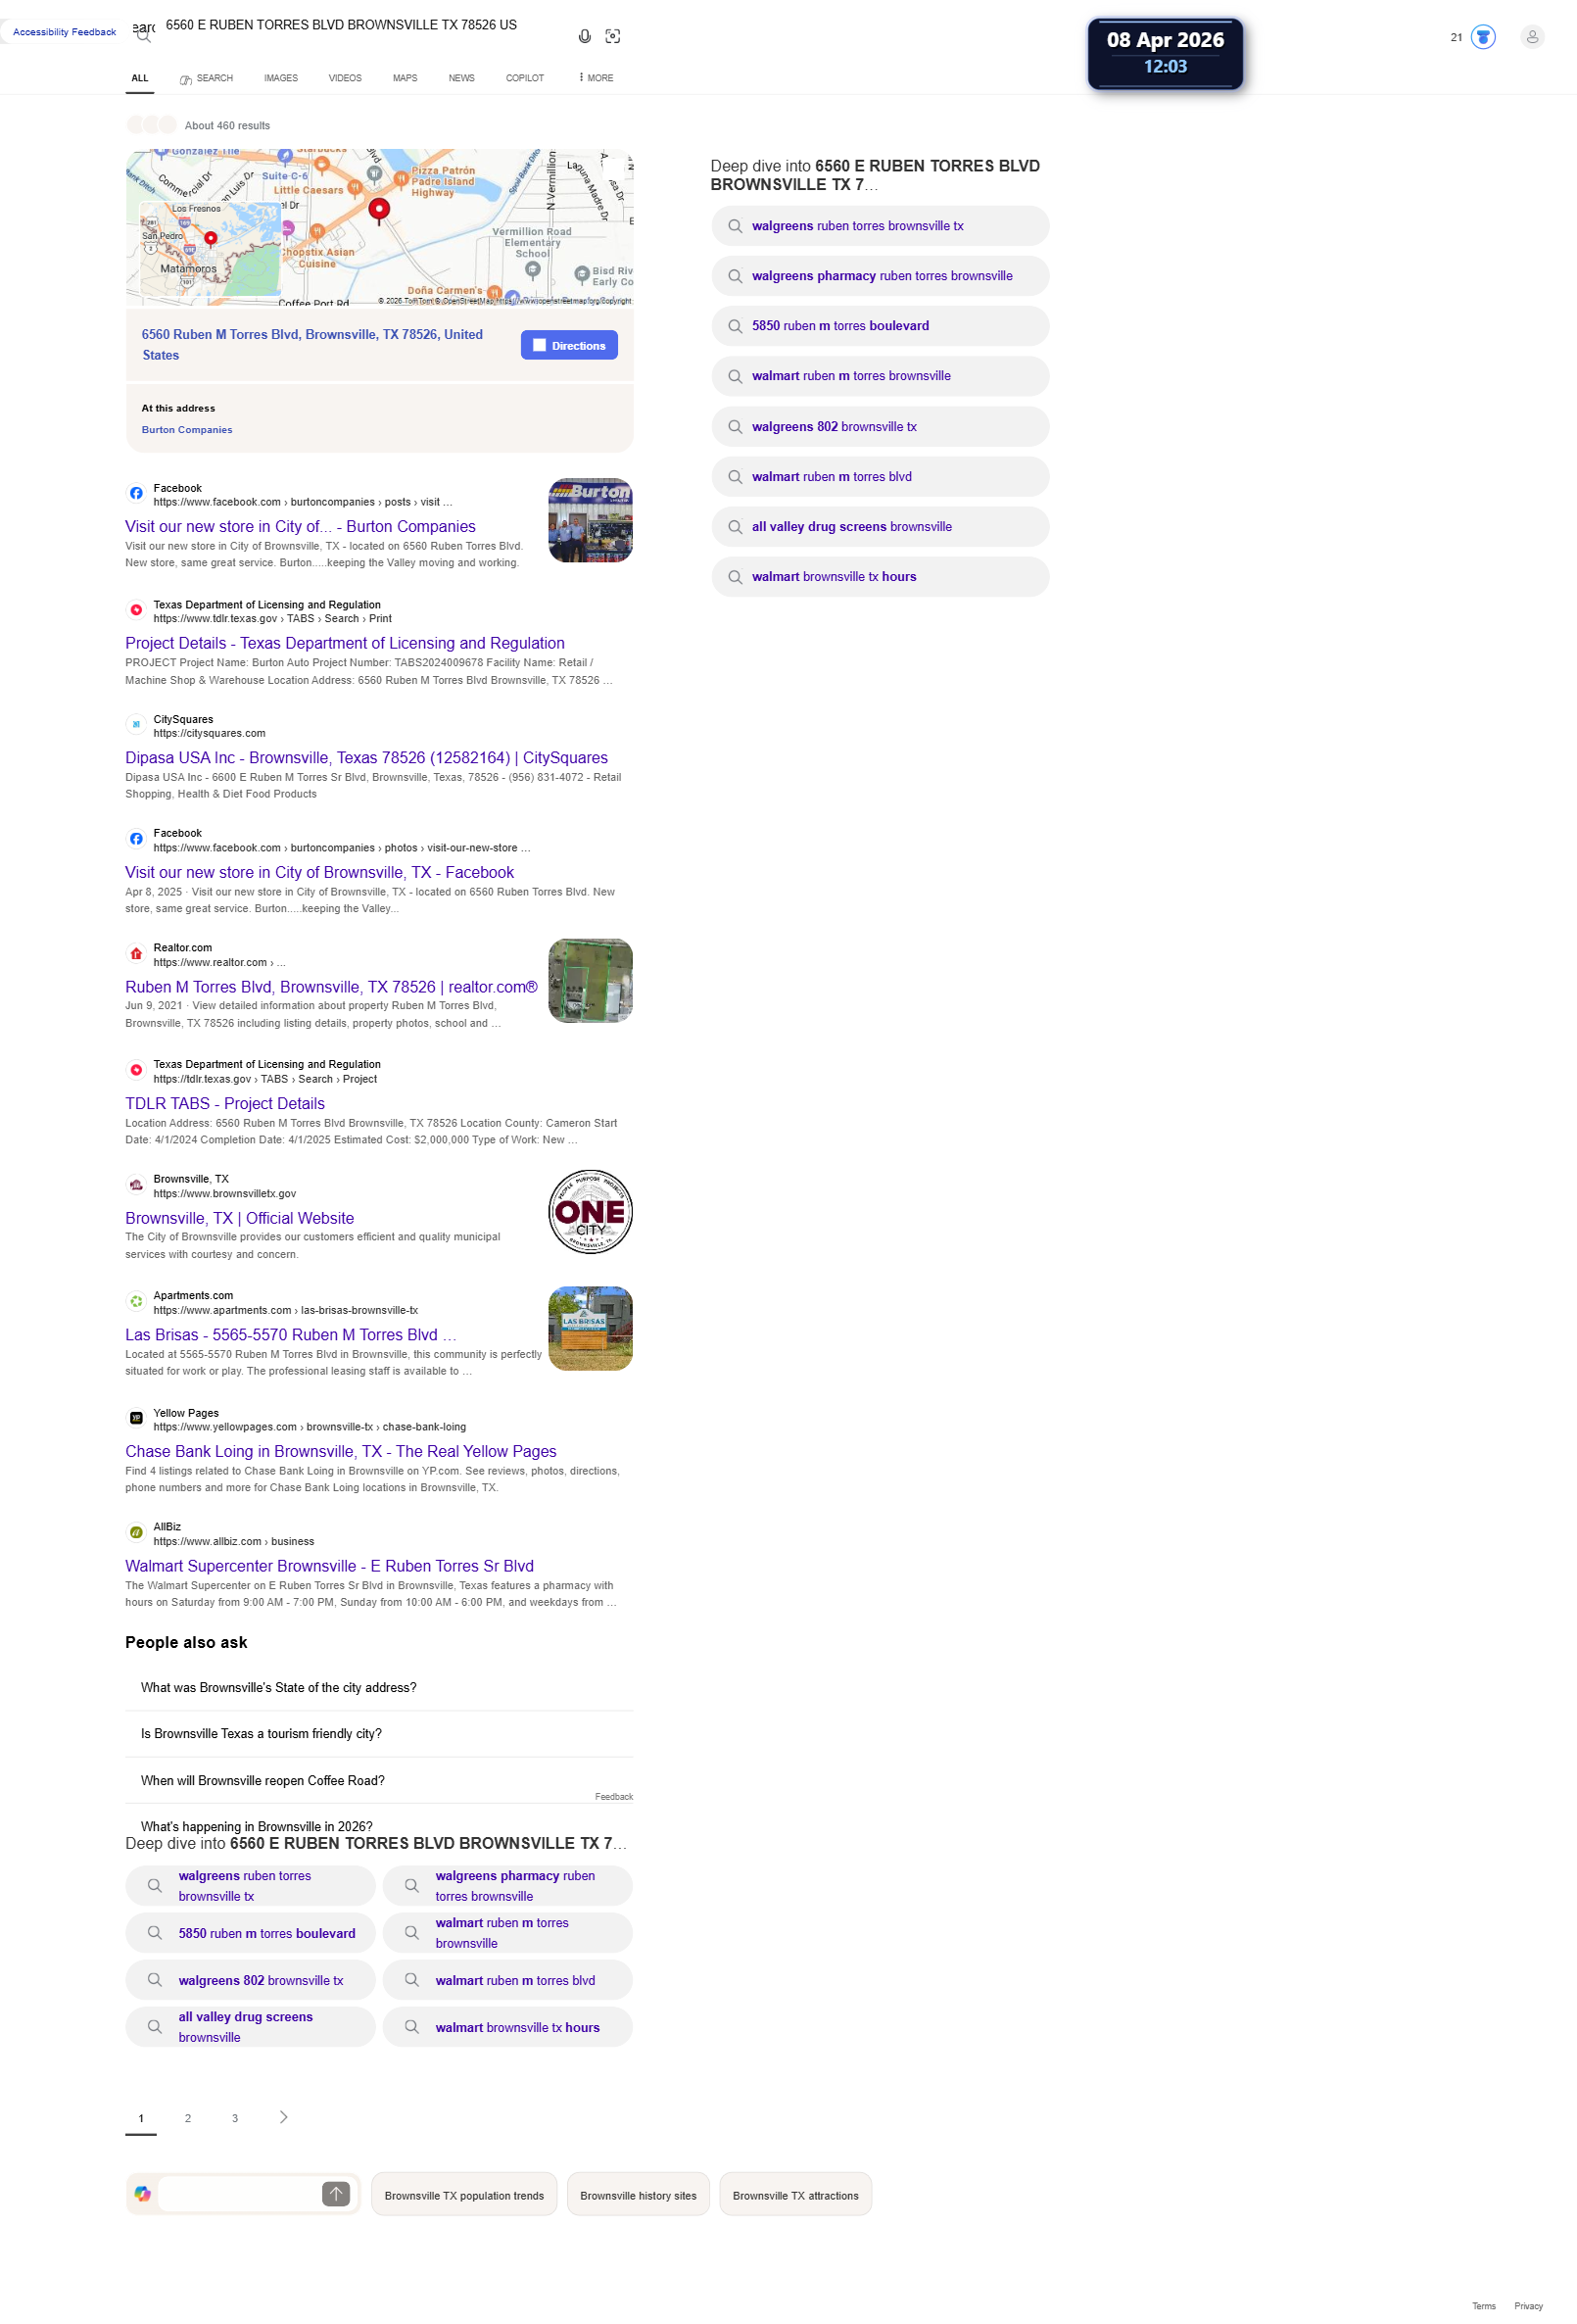Click the Directions button
The height and width of the screenshot is (2324, 1577).
pyautogui.click(x=569, y=346)
